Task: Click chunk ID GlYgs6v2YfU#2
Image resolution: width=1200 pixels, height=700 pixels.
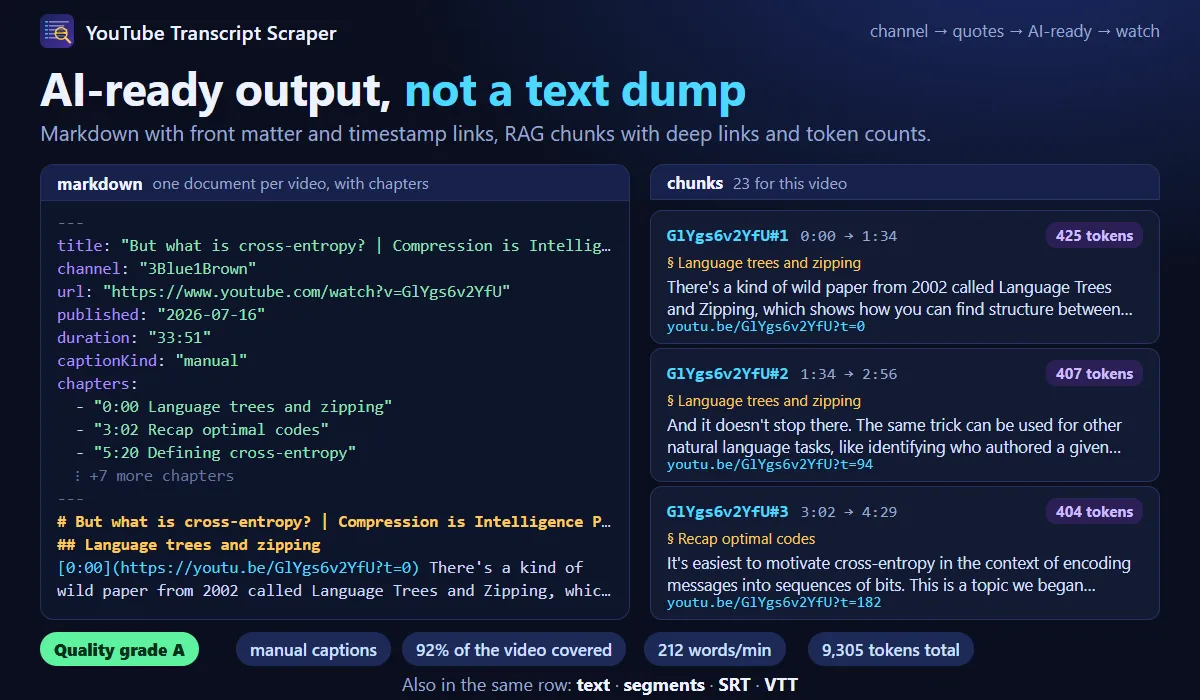Action: [727, 374]
